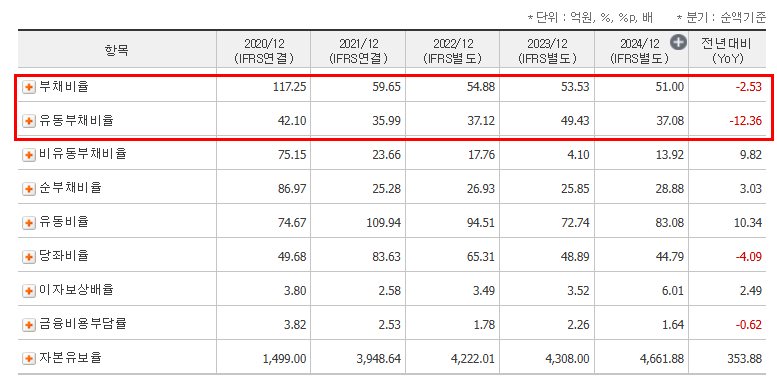Click the 금융비용부담률 row label
This screenshot has height=387, width=777.
82,324
